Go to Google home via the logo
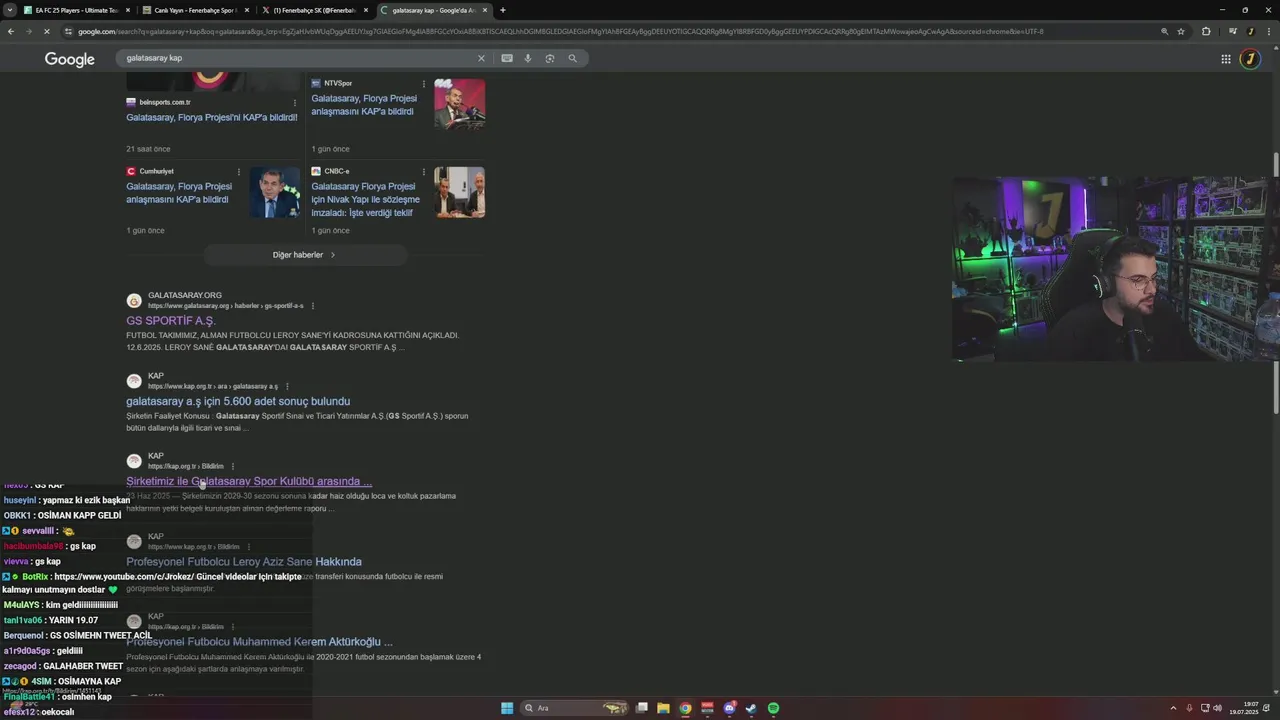1280x720 pixels. (69, 59)
